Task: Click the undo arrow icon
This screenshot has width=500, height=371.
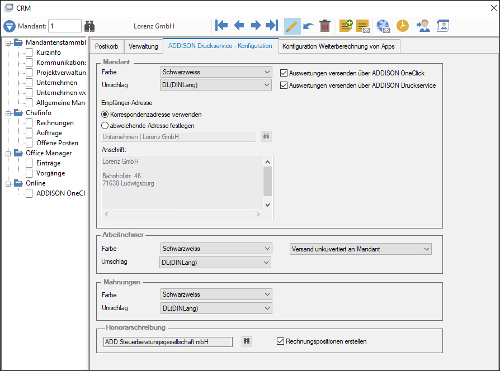Action: [x=309, y=26]
